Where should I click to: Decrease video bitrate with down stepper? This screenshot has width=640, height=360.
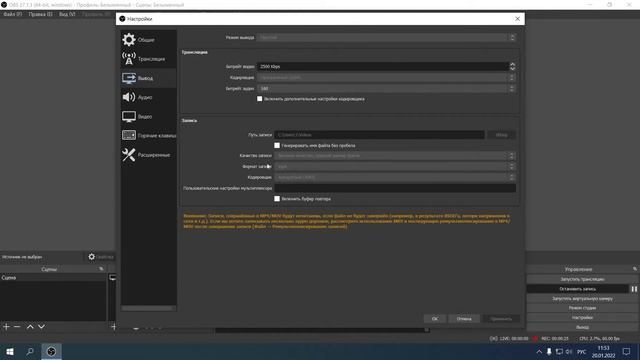click(512, 69)
